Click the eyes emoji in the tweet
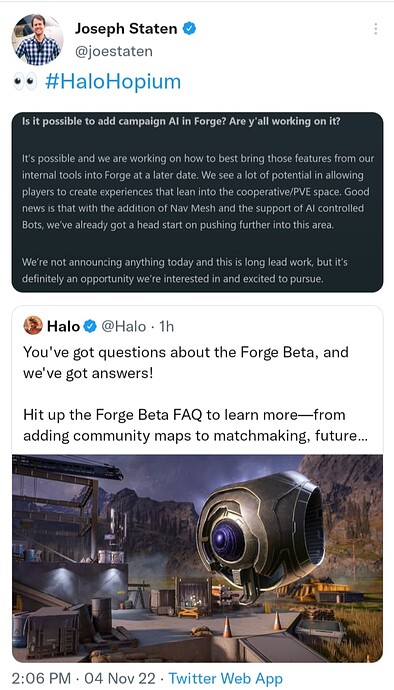This screenshot has height=690, width=394. coord(25,82)
